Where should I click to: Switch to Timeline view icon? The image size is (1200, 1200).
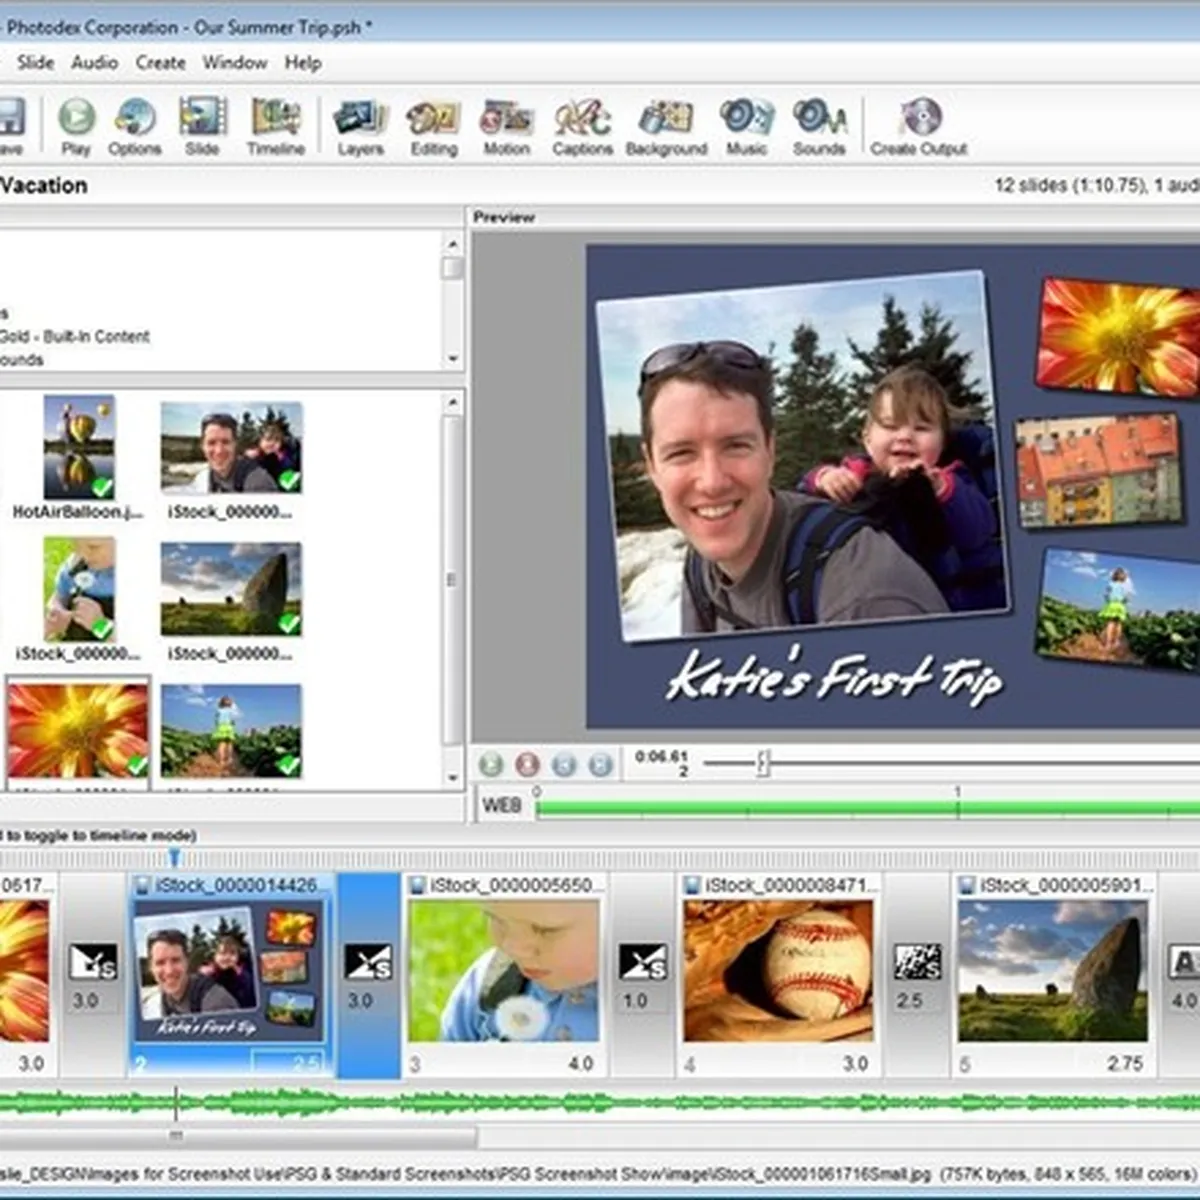tap(276, 118)
